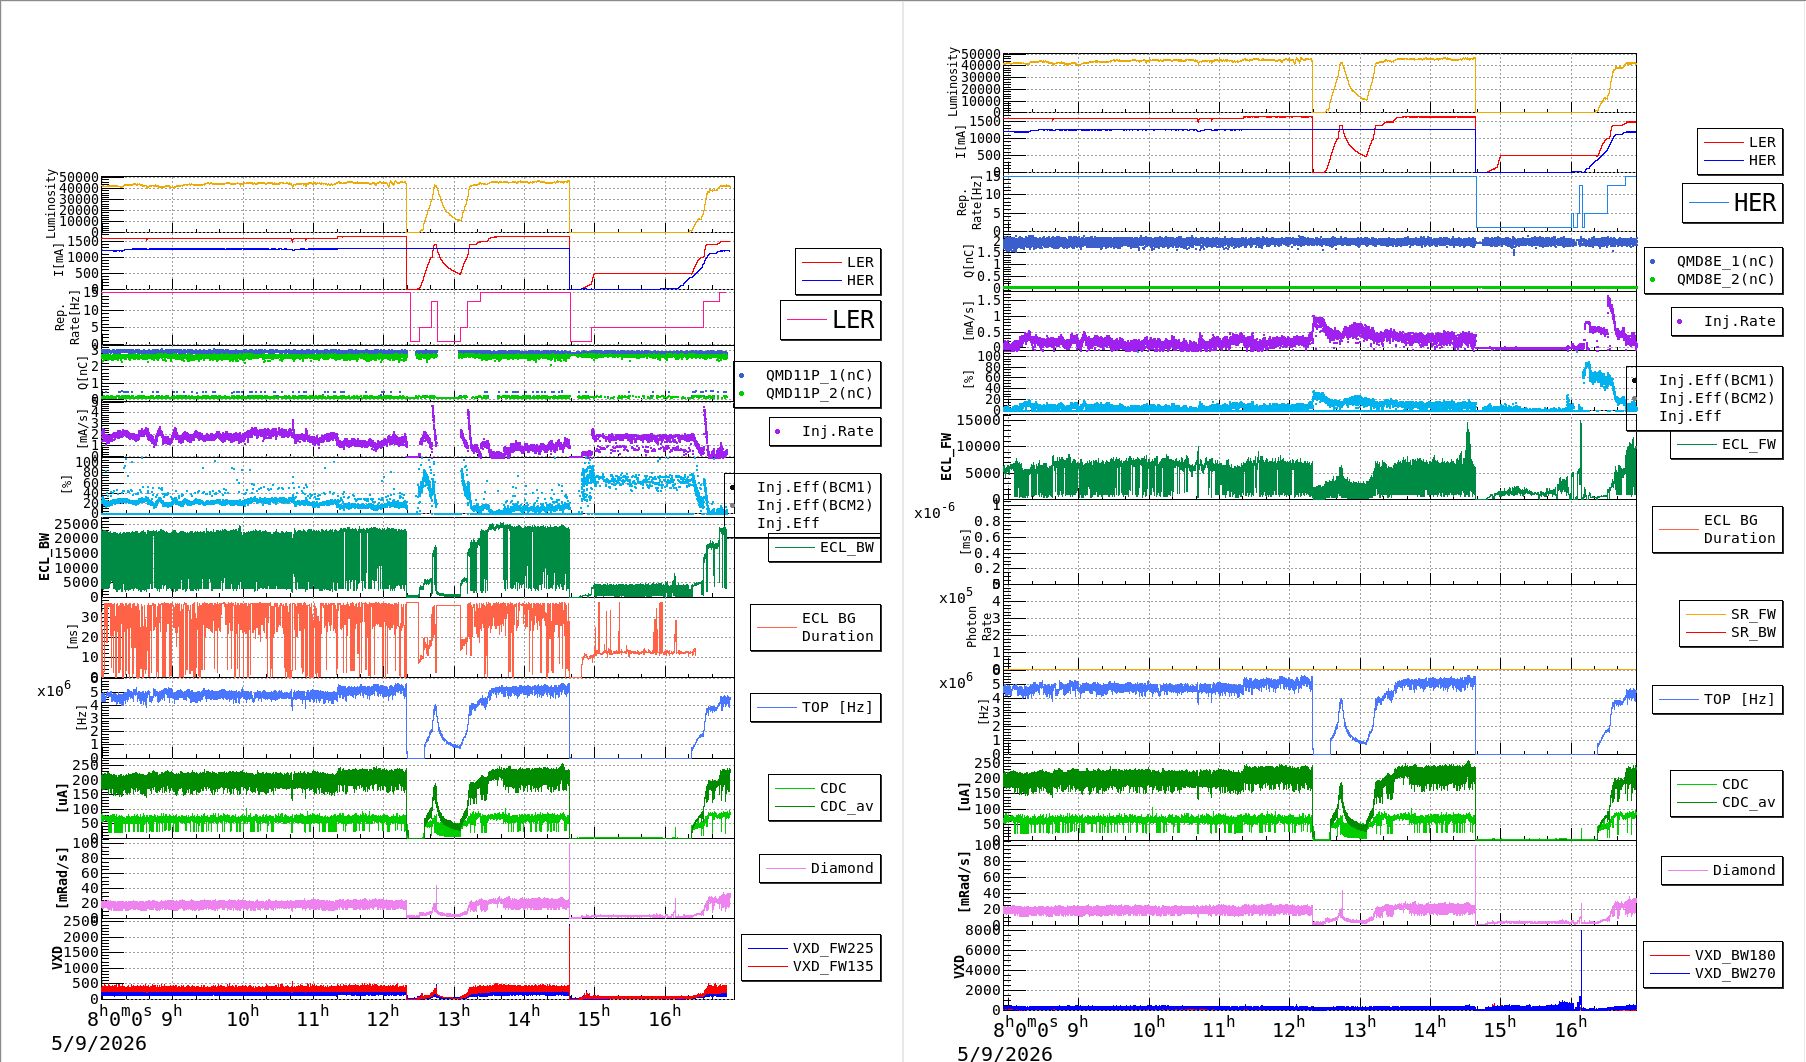This screenshot has height=1062, width=1806.
Task: Select the VXD_FW135 legend entry
Action: pyautogui.click(x=811, y=966)
